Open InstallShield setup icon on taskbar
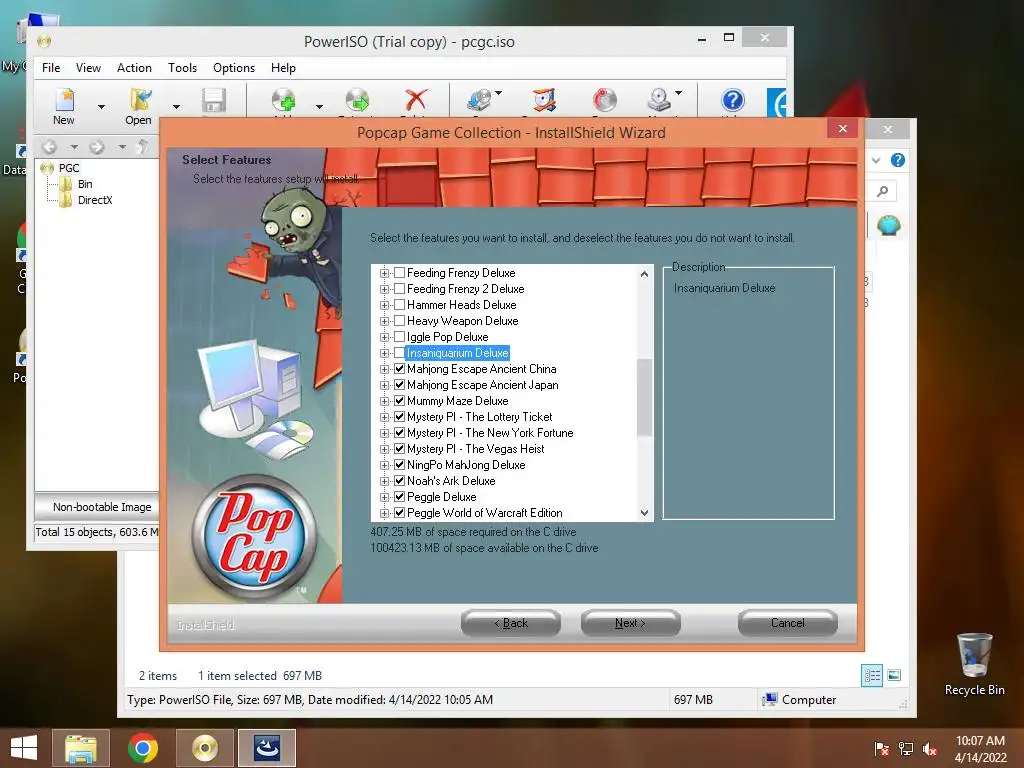1024x768 pixels. [267, 748]
